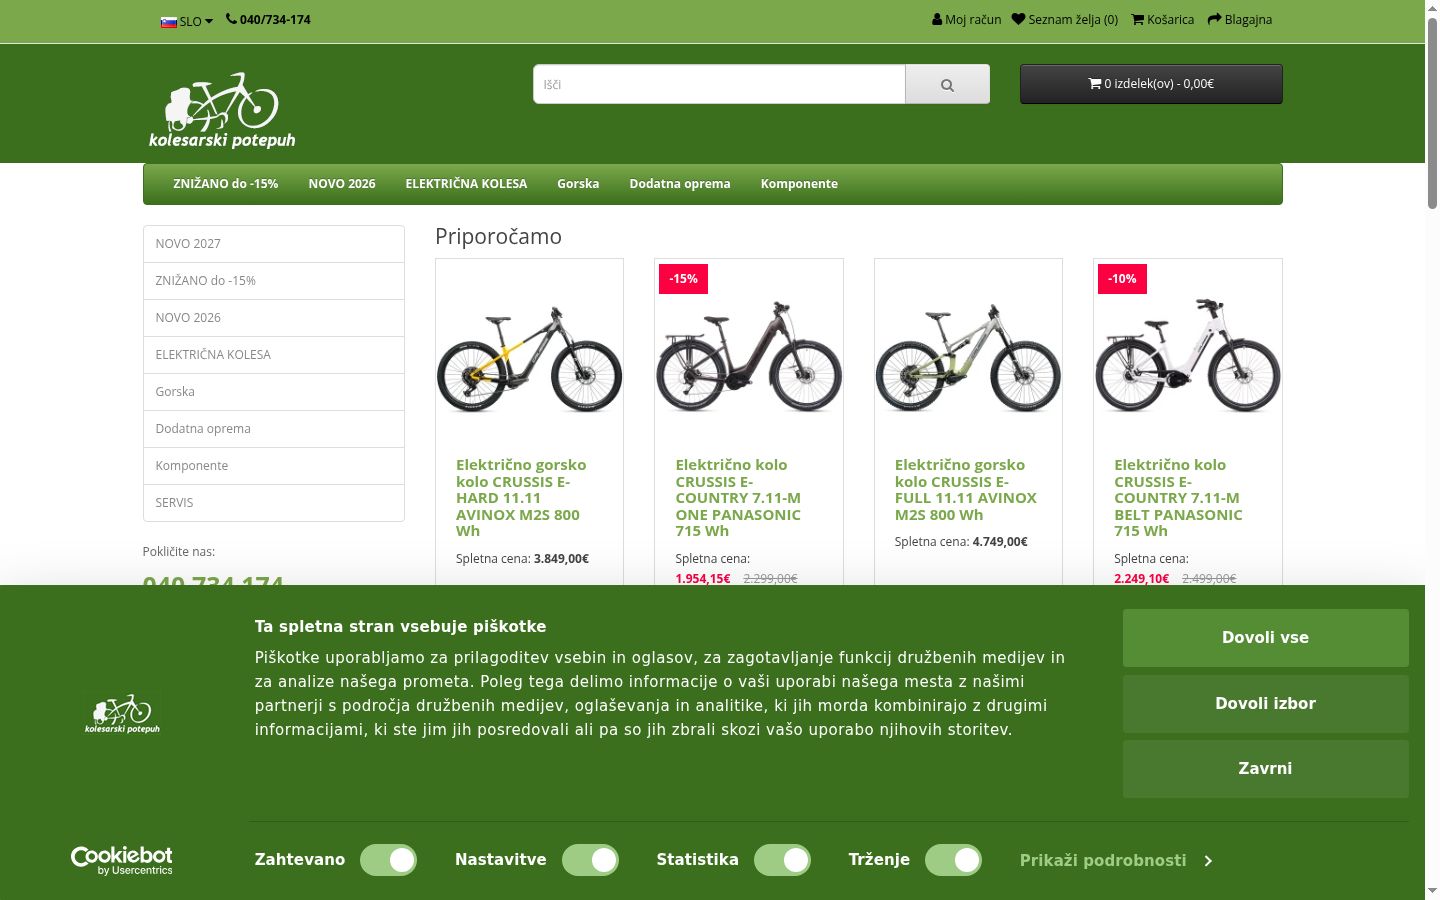Image resolution: width=1440 pixels, height=900 pixels.
Task: Go to Košarica cart link
Action: coord(1162,19)
